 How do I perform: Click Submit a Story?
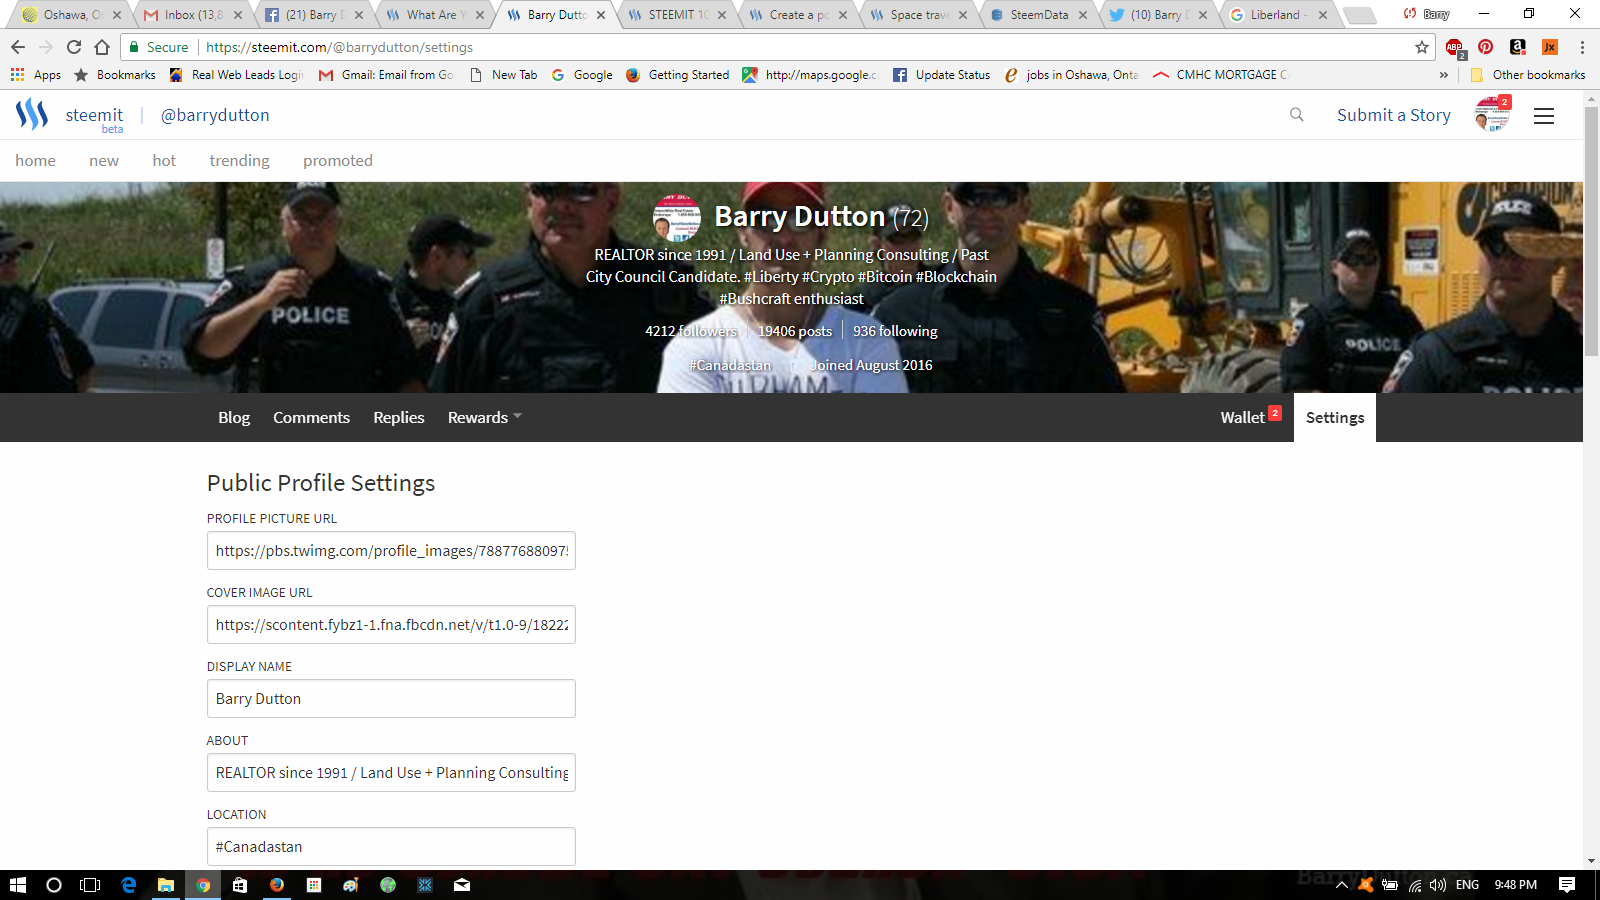[x=1394, y=115]
